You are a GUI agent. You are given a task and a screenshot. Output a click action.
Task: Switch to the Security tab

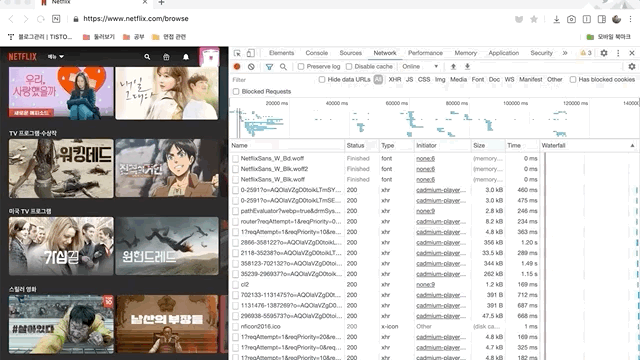click(541, 53)
